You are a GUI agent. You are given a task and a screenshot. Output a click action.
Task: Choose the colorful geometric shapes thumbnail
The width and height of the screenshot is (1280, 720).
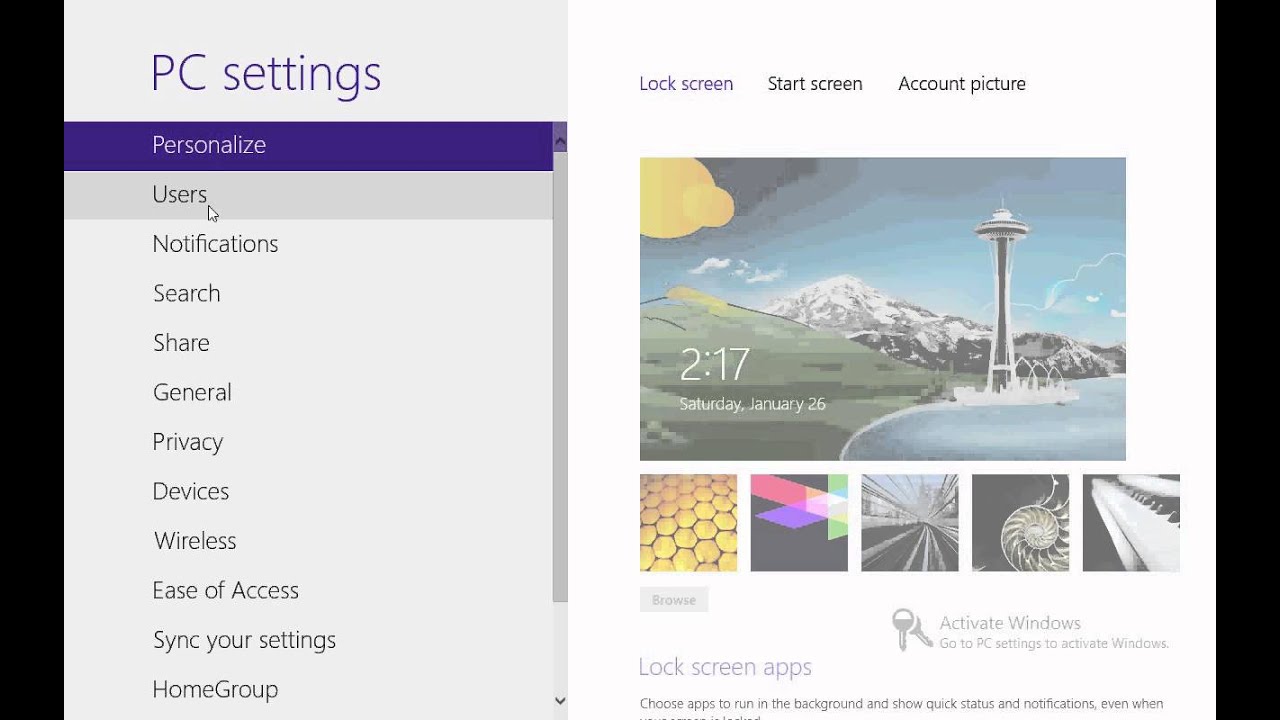[x=799, y=523]
